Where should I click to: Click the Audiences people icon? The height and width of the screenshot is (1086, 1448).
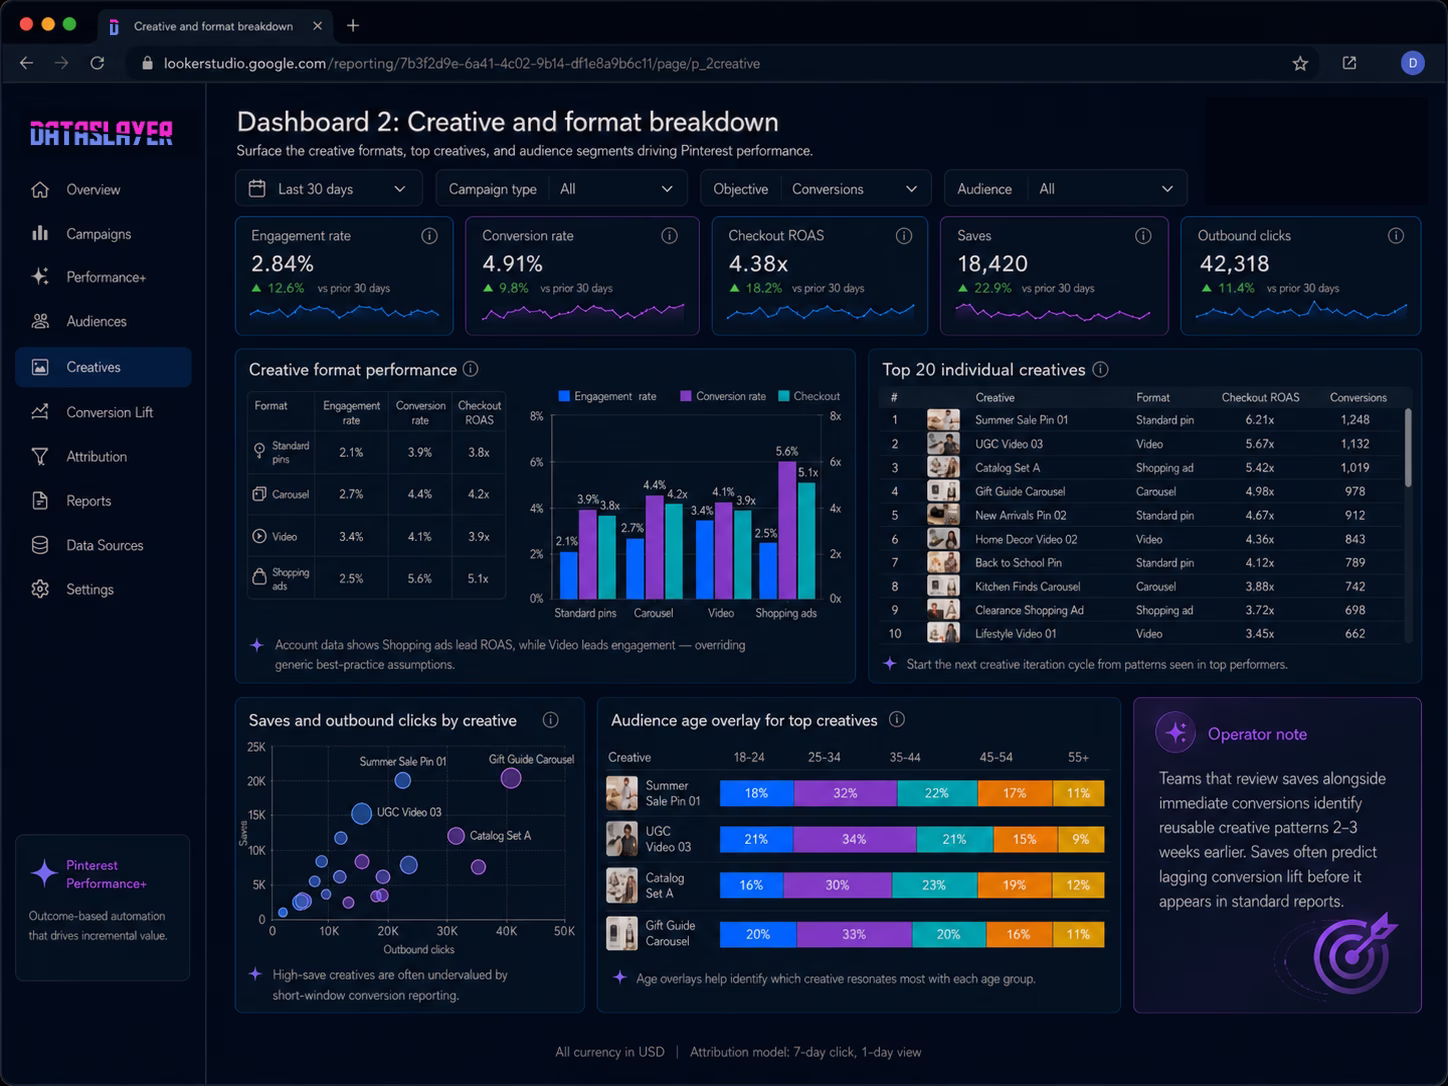pos(40,321)
